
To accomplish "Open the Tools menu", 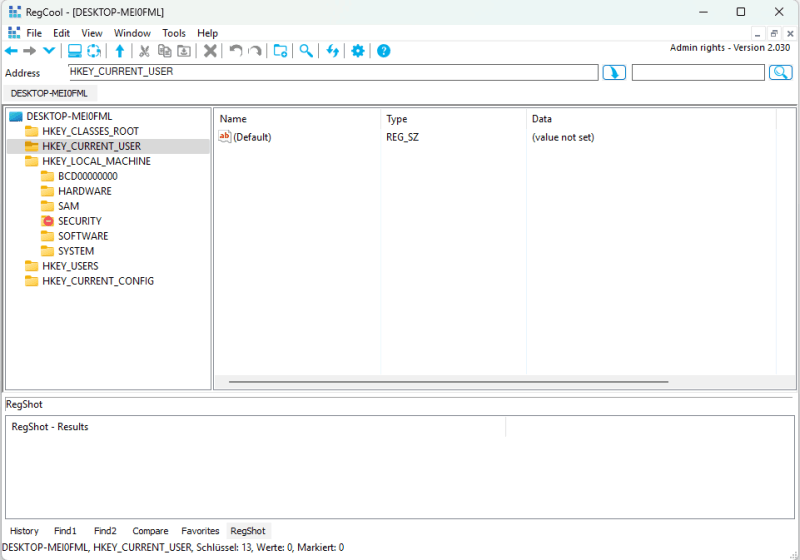I will pyautogui.click(x=174, y=33).
